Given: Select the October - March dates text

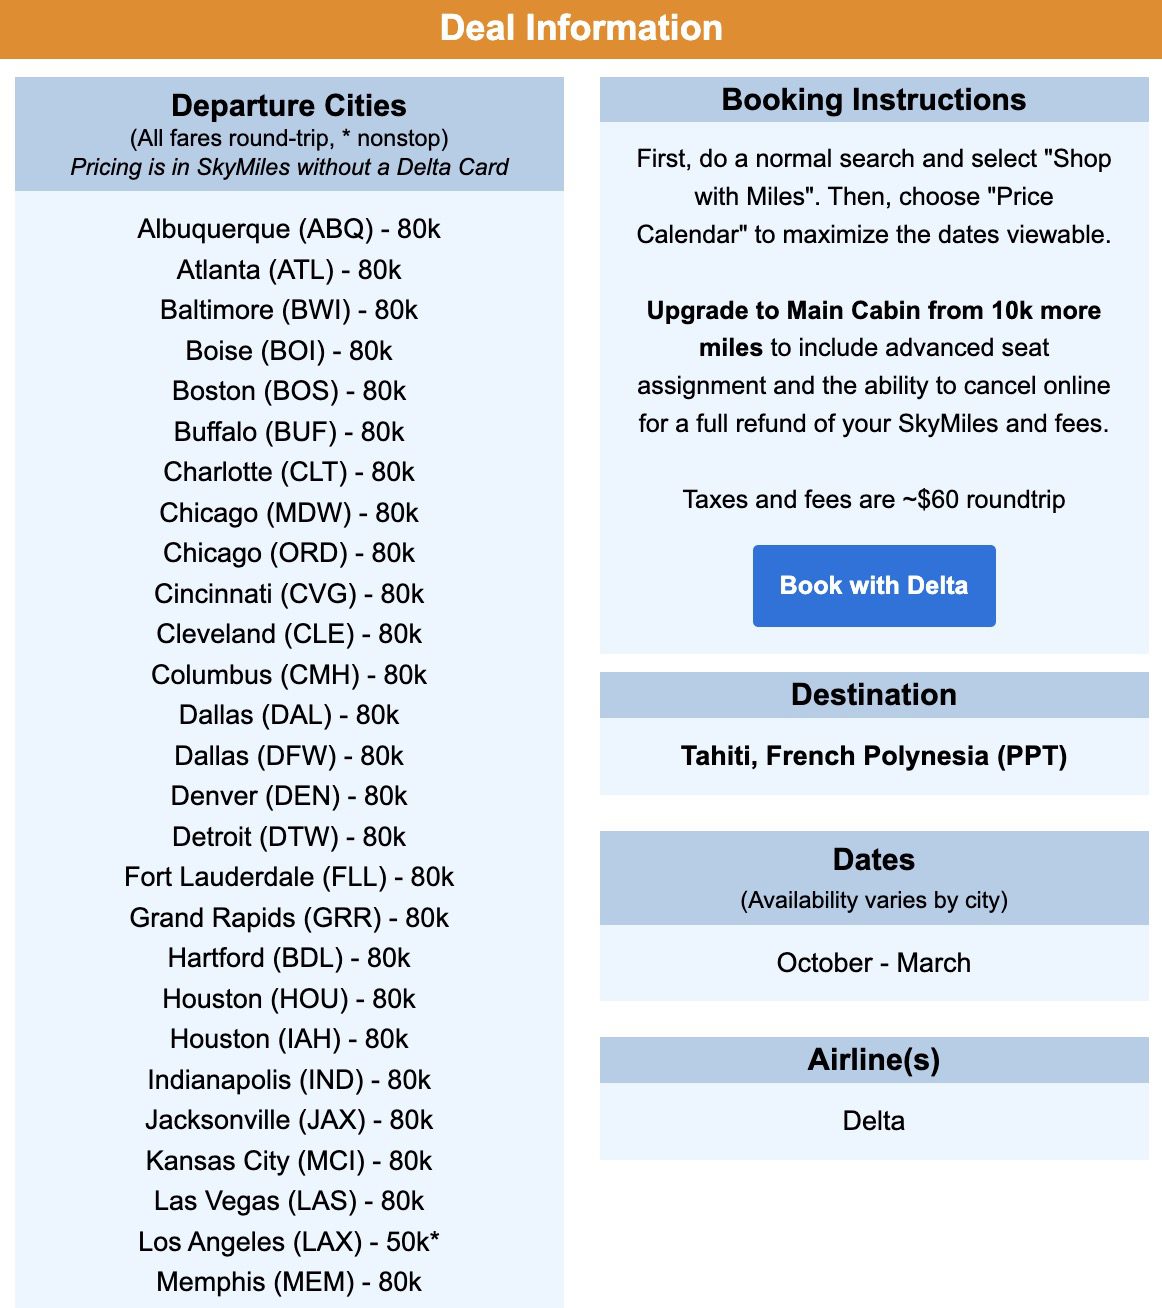Looking at the screenshot, I should click(873, 962).
